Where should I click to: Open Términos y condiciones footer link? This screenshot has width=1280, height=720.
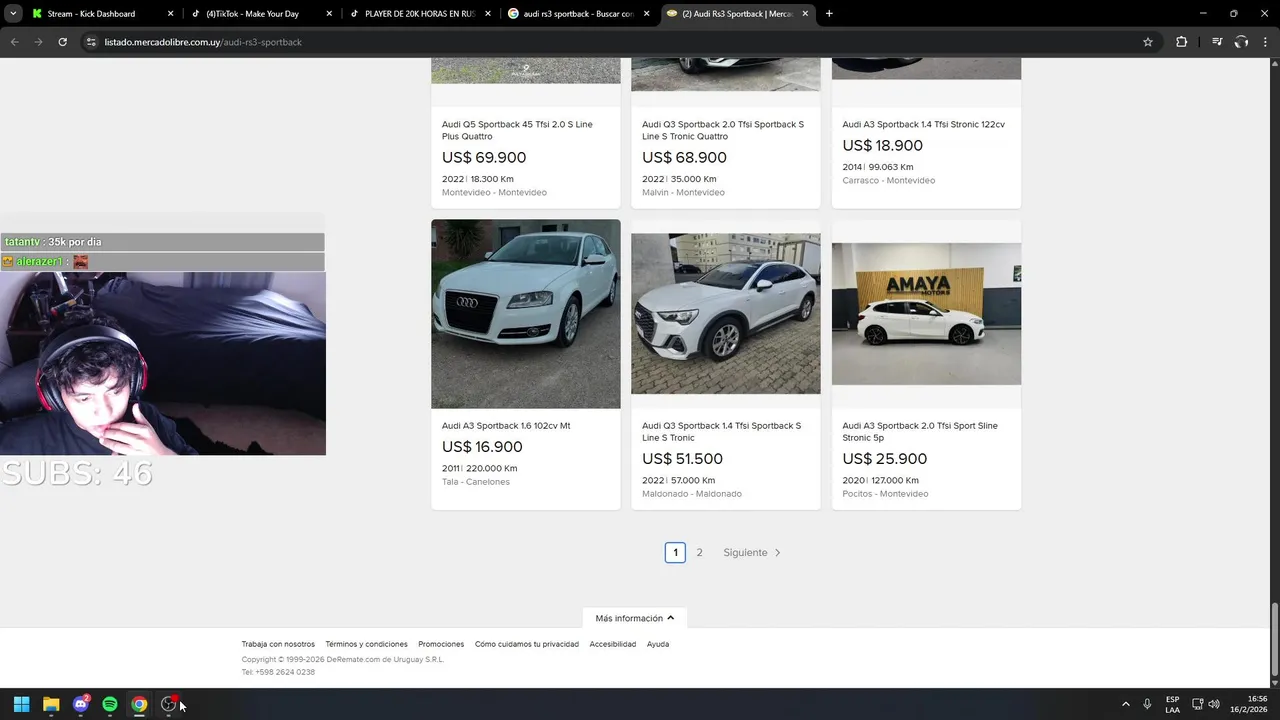(366, 644)
